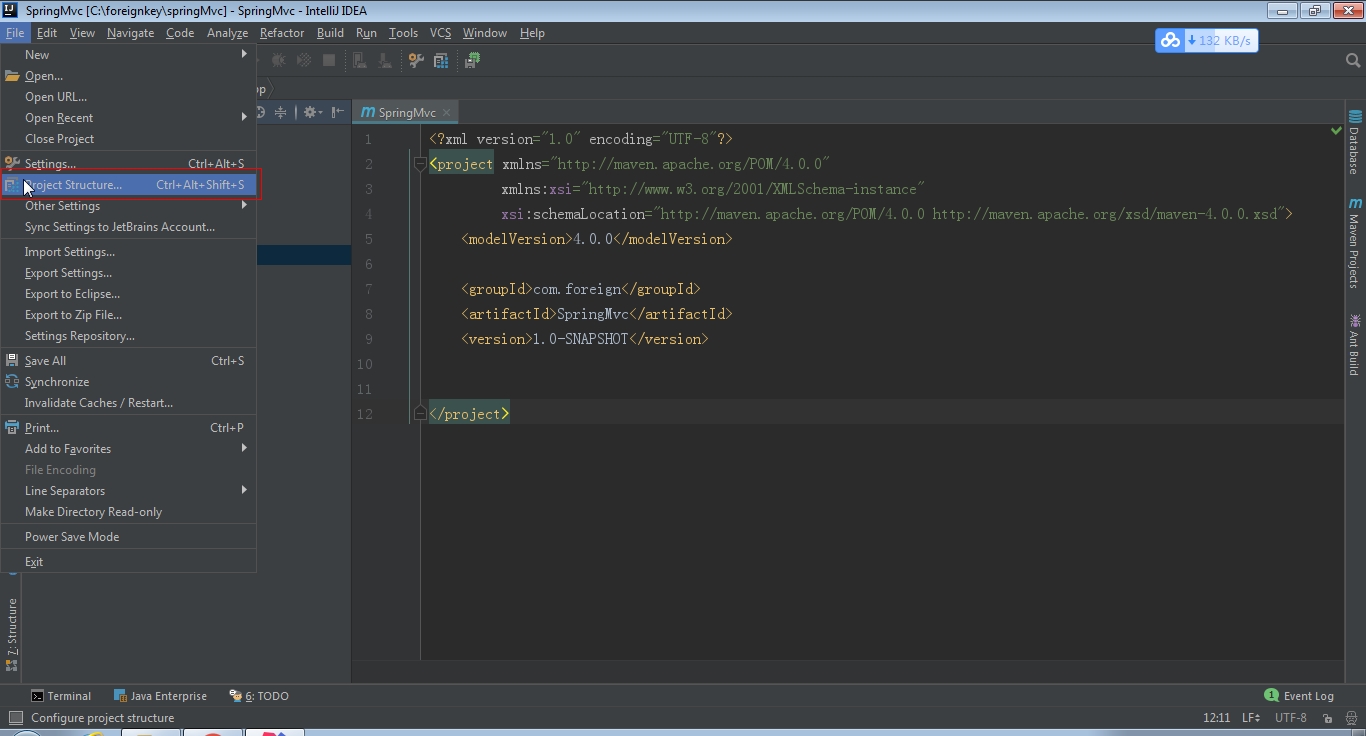Select Project Structure... menu entry
The image size is (1366, 736).
[x=128, y=185]
